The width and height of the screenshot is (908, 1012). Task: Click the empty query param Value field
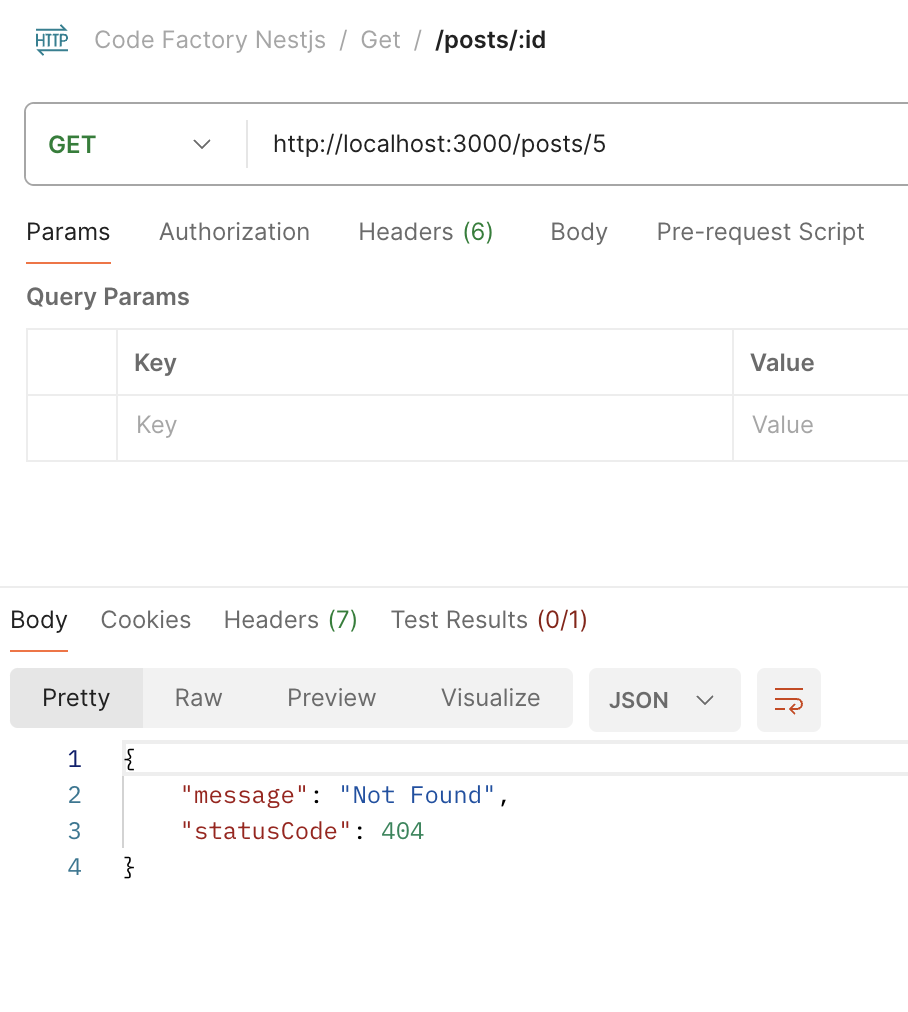point(821,427)
